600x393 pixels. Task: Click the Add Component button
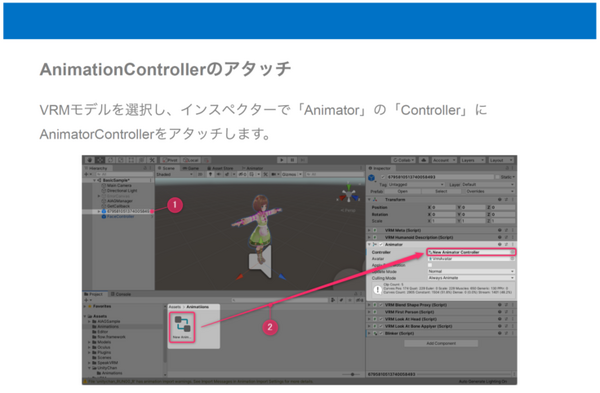(x=441, y=344)
